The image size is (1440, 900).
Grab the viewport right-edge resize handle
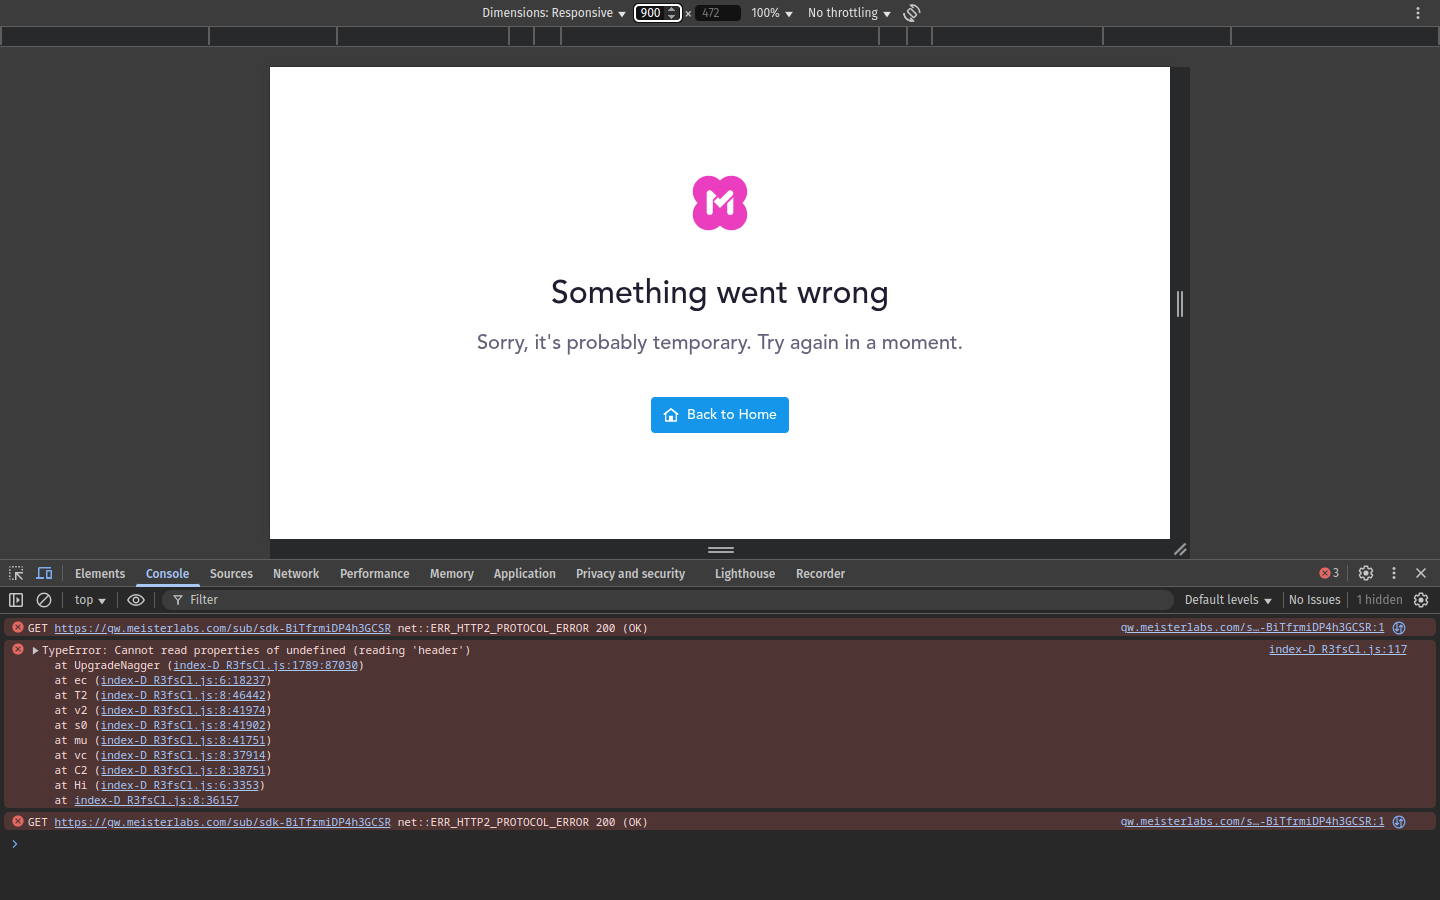[1180, 303]
